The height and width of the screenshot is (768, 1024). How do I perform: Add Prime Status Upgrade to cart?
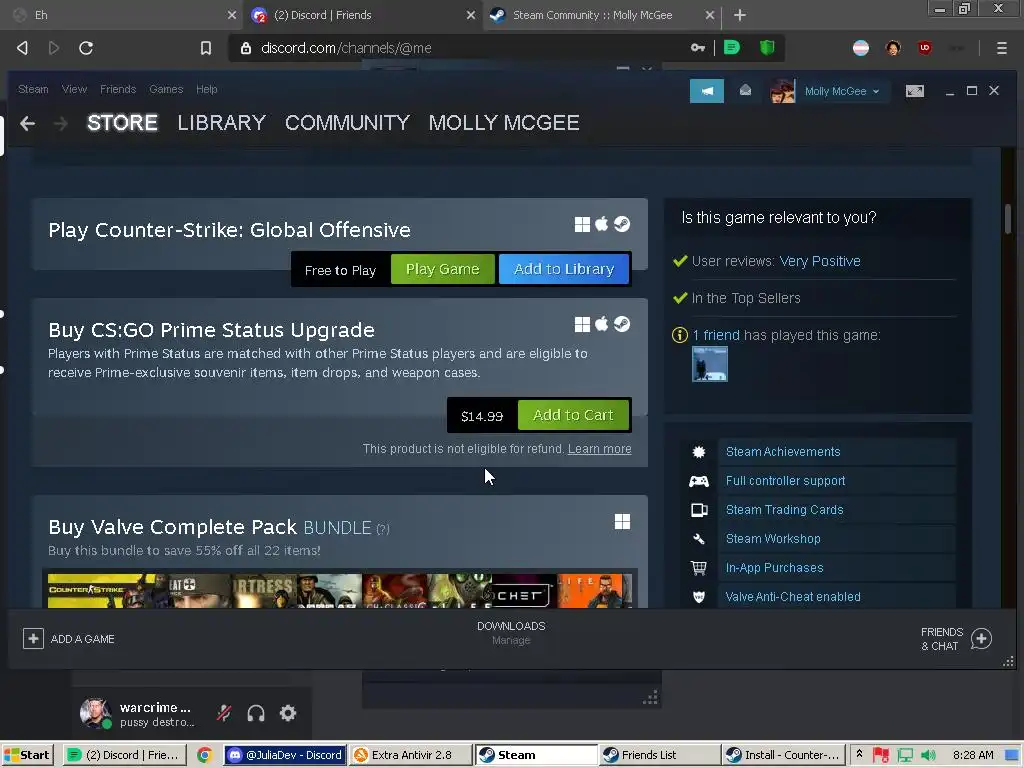pyautogui.click(x=573, y=415)
